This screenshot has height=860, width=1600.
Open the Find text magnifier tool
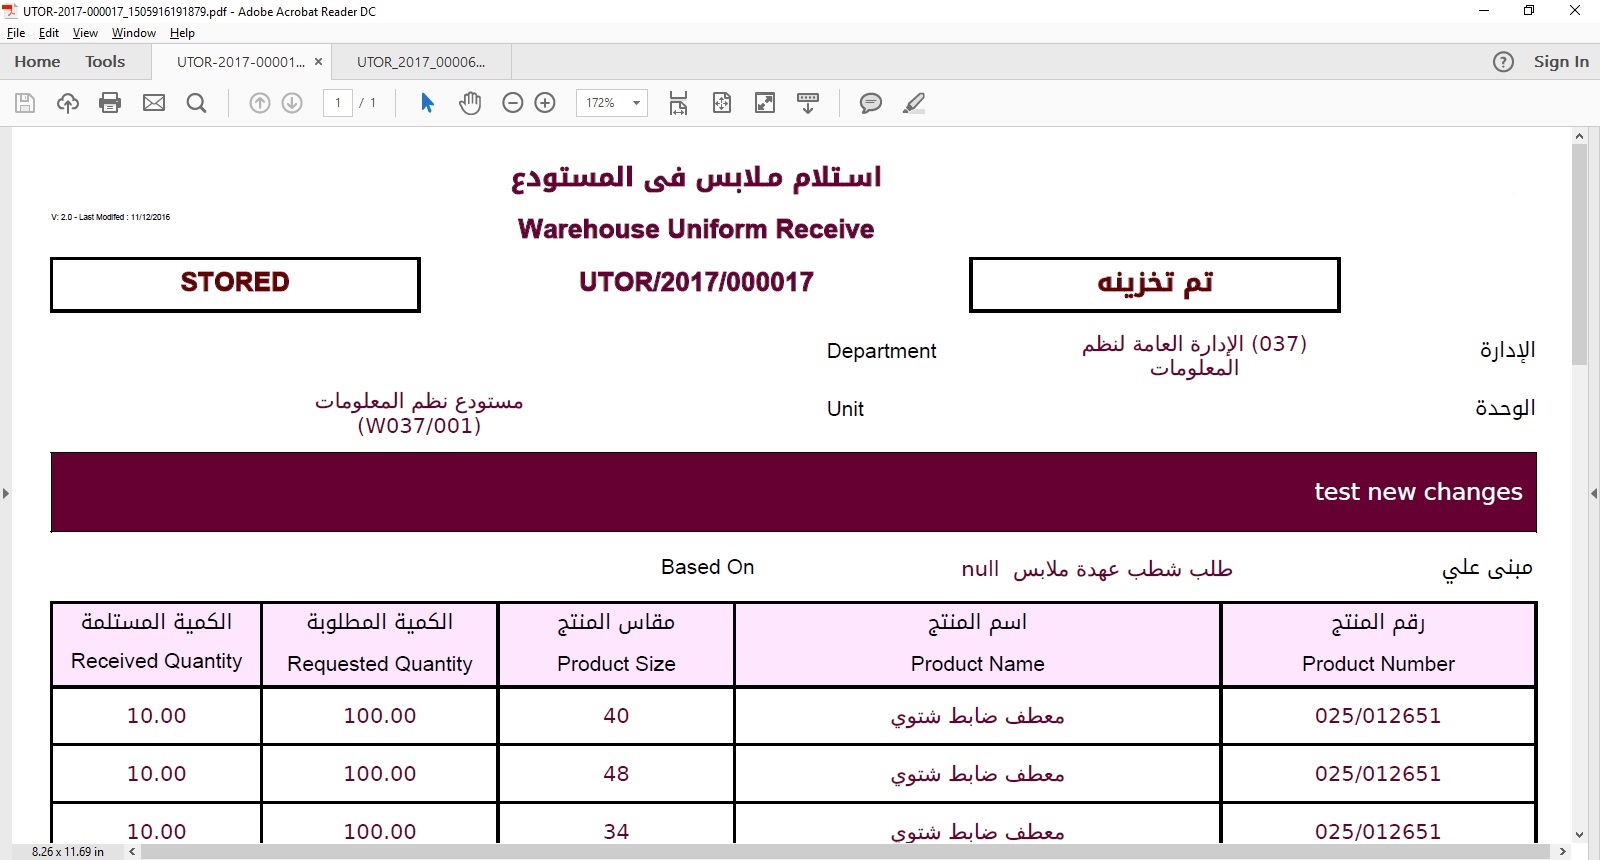point(197,103)
